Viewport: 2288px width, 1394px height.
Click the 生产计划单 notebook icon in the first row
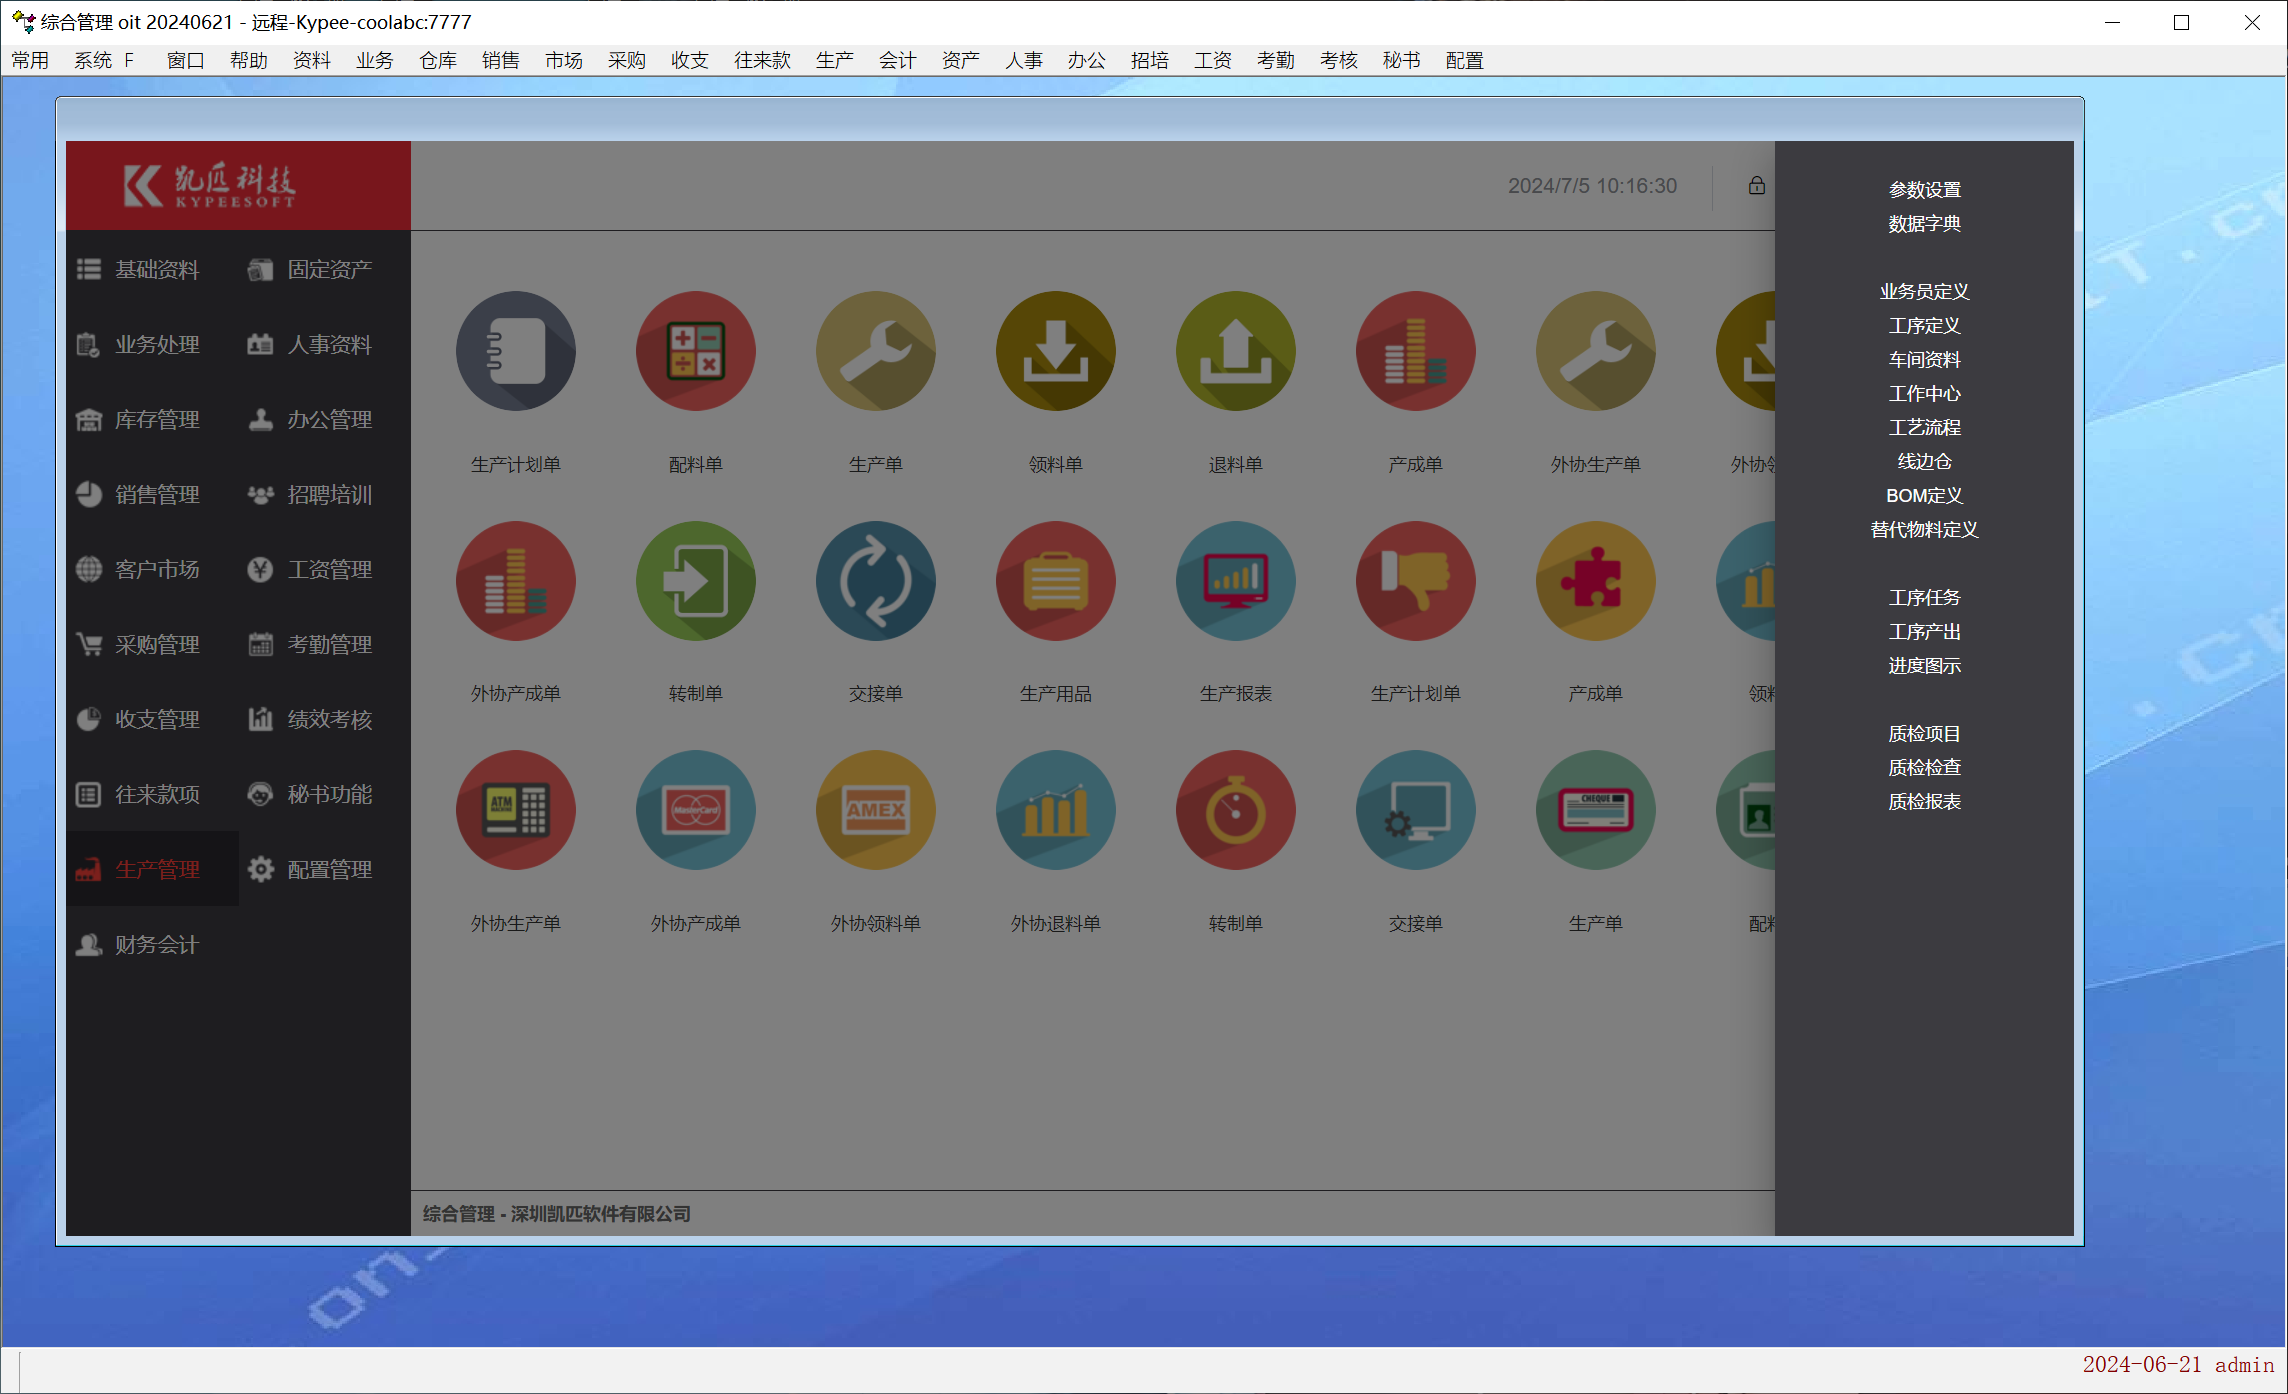coord(515,351)
